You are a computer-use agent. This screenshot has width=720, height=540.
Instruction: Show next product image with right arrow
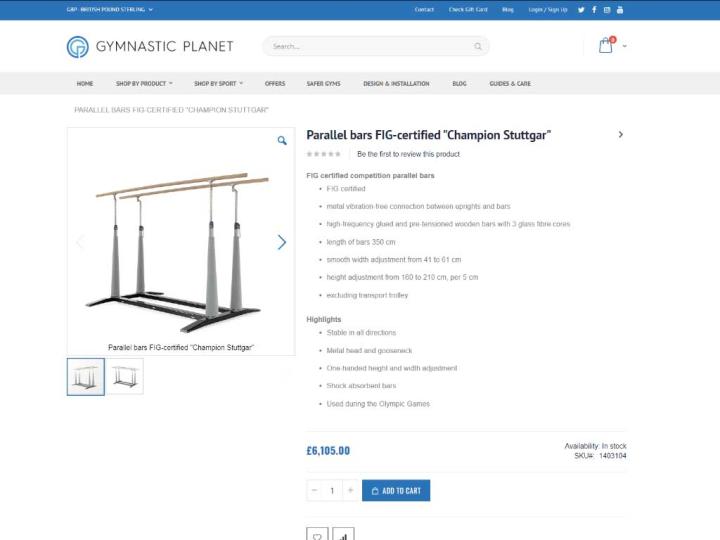coord(281,242)
